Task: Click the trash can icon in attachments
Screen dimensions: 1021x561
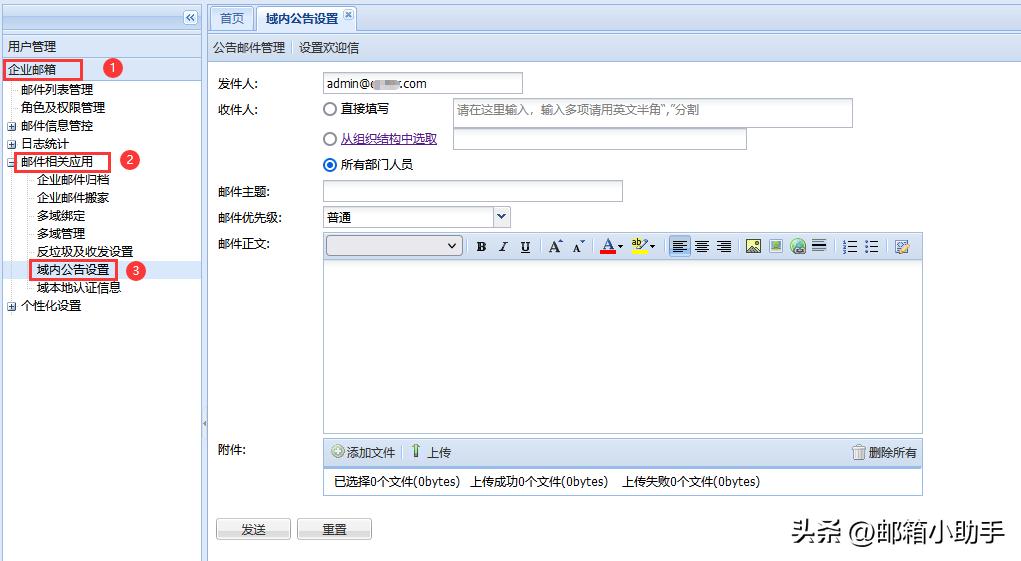Action: point(858,452)
